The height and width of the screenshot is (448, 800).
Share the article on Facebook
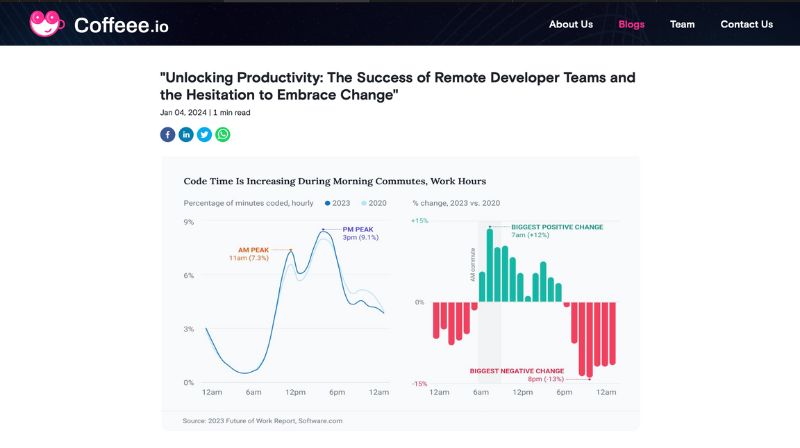168,134
